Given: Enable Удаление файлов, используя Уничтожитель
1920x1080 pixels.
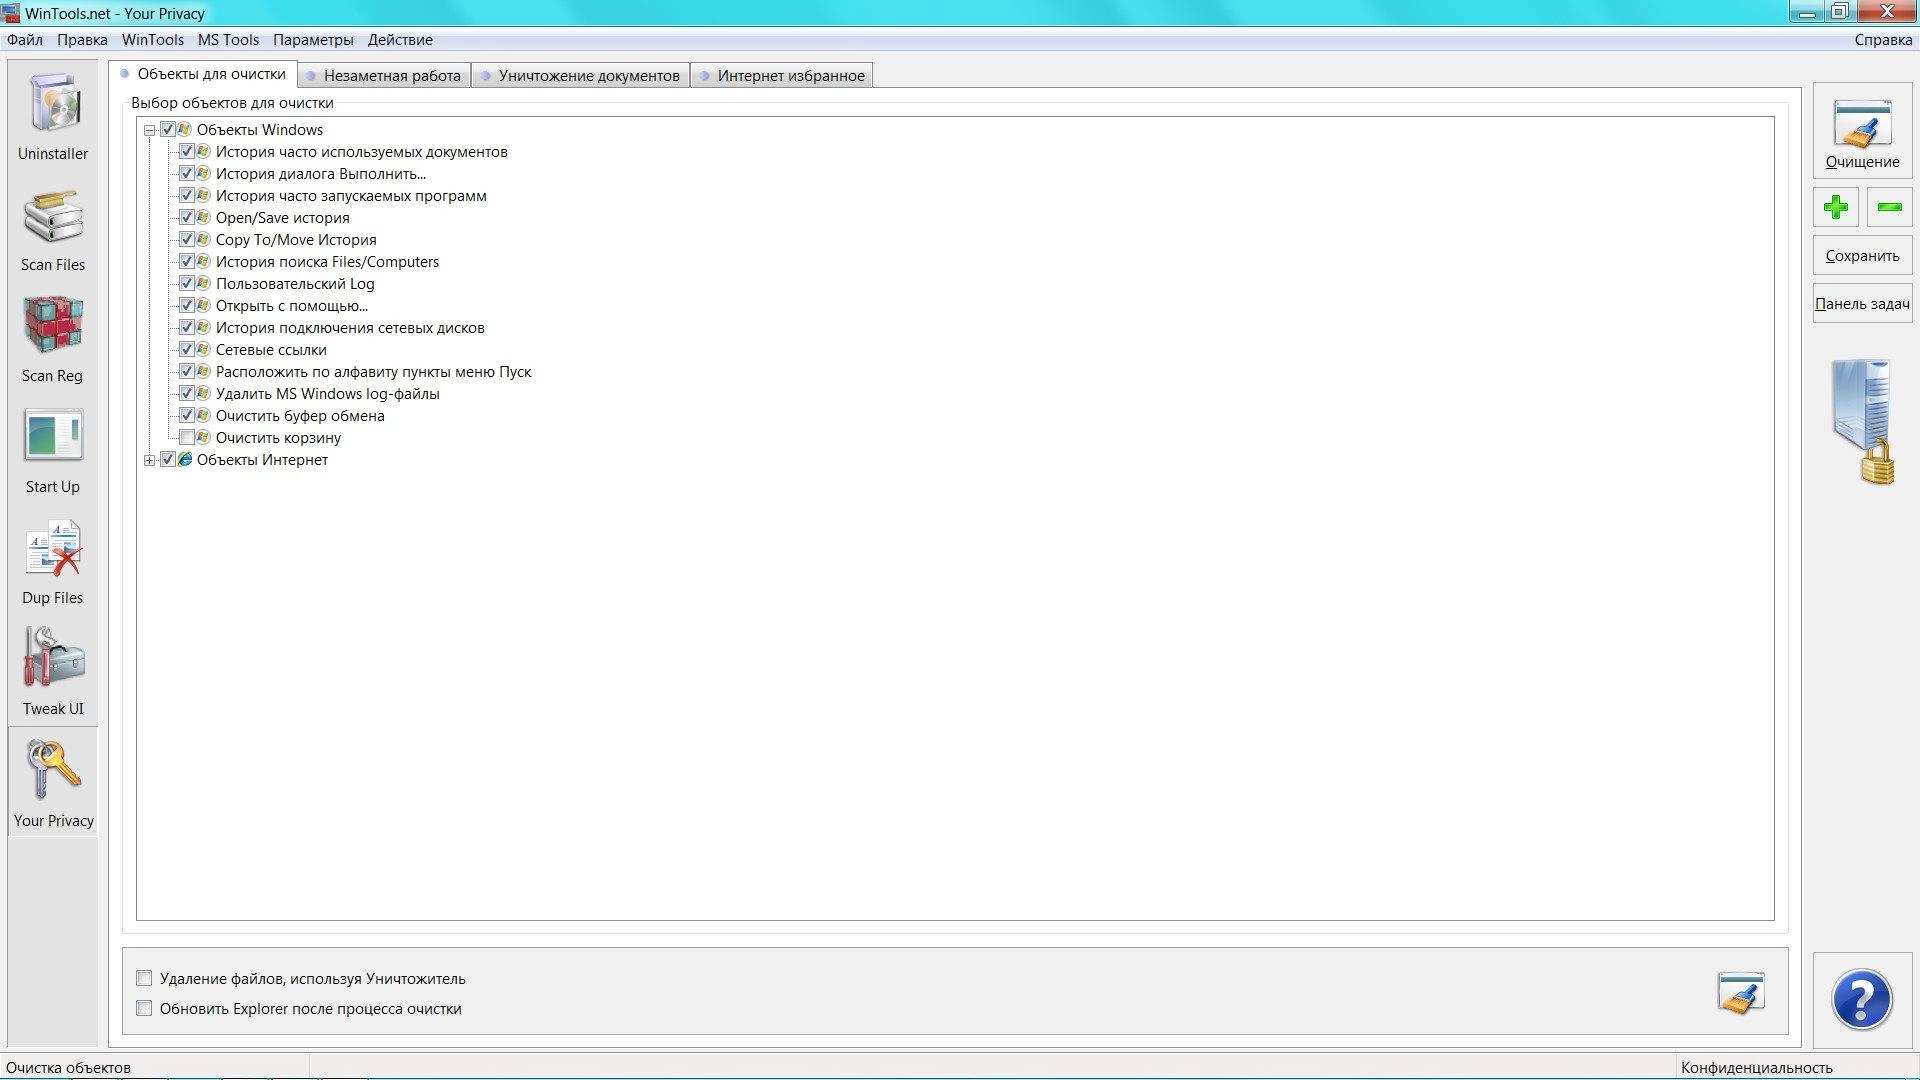Looking at the screenshot, I should point(144,978).
